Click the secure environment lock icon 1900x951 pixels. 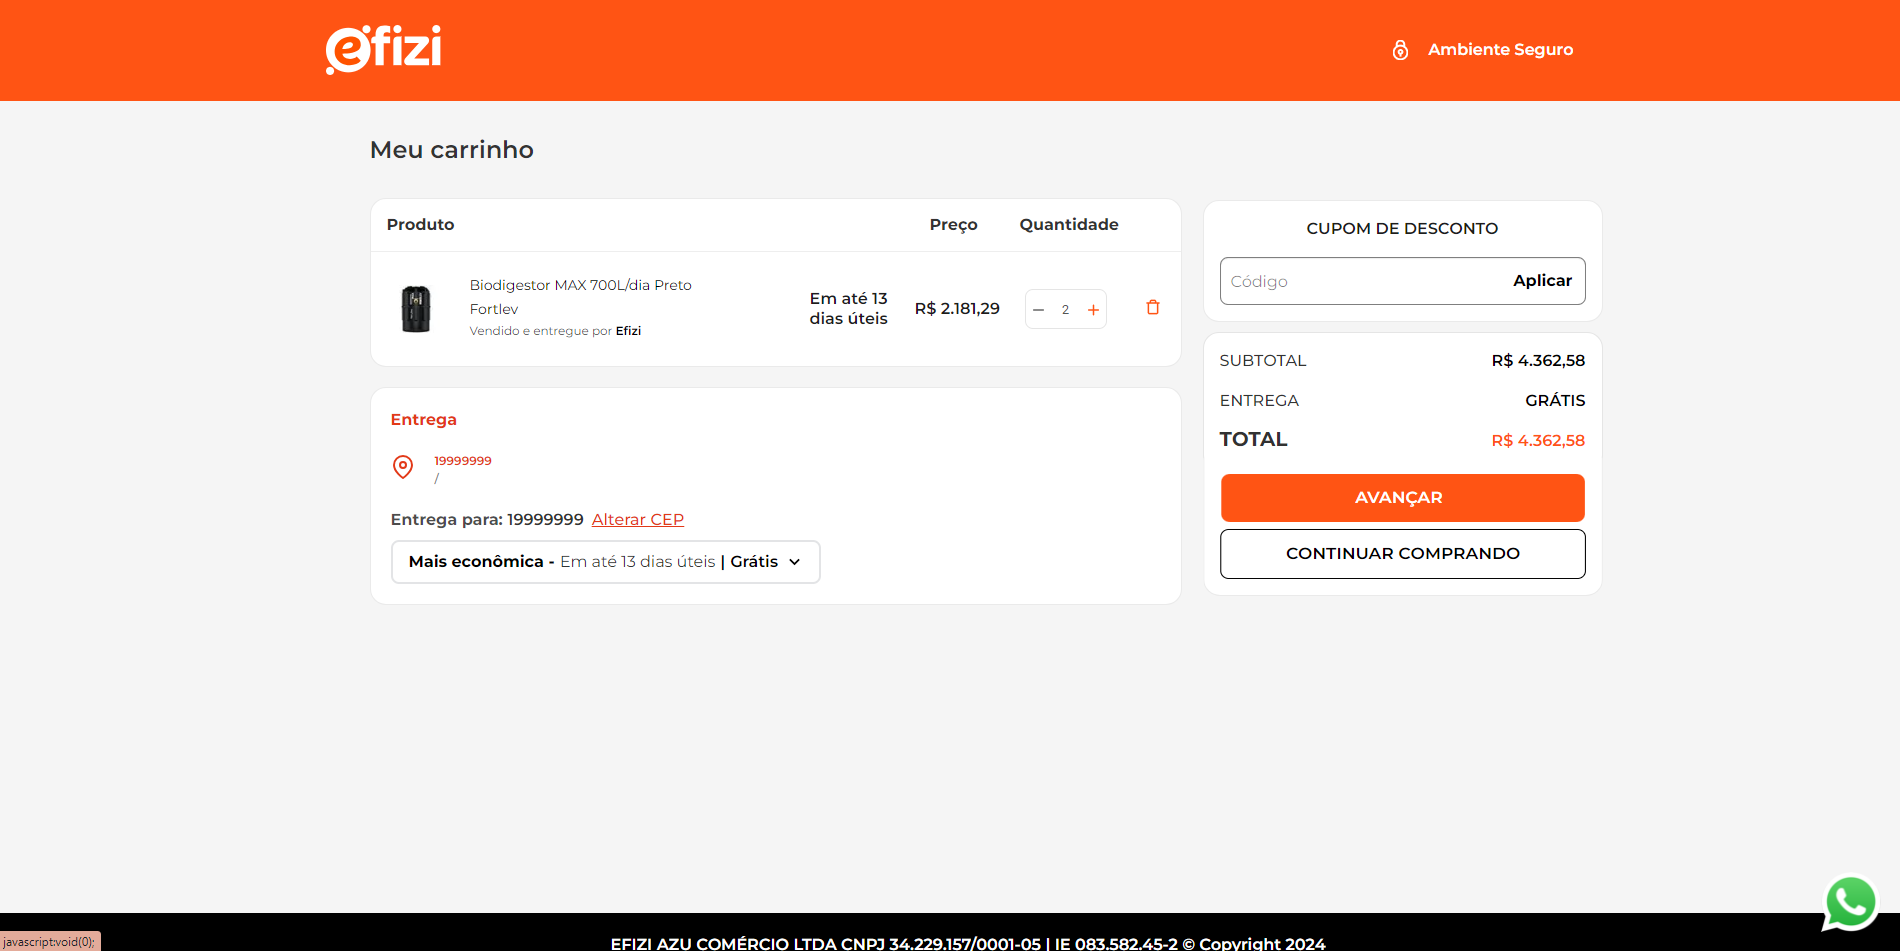pos(1400,50)
